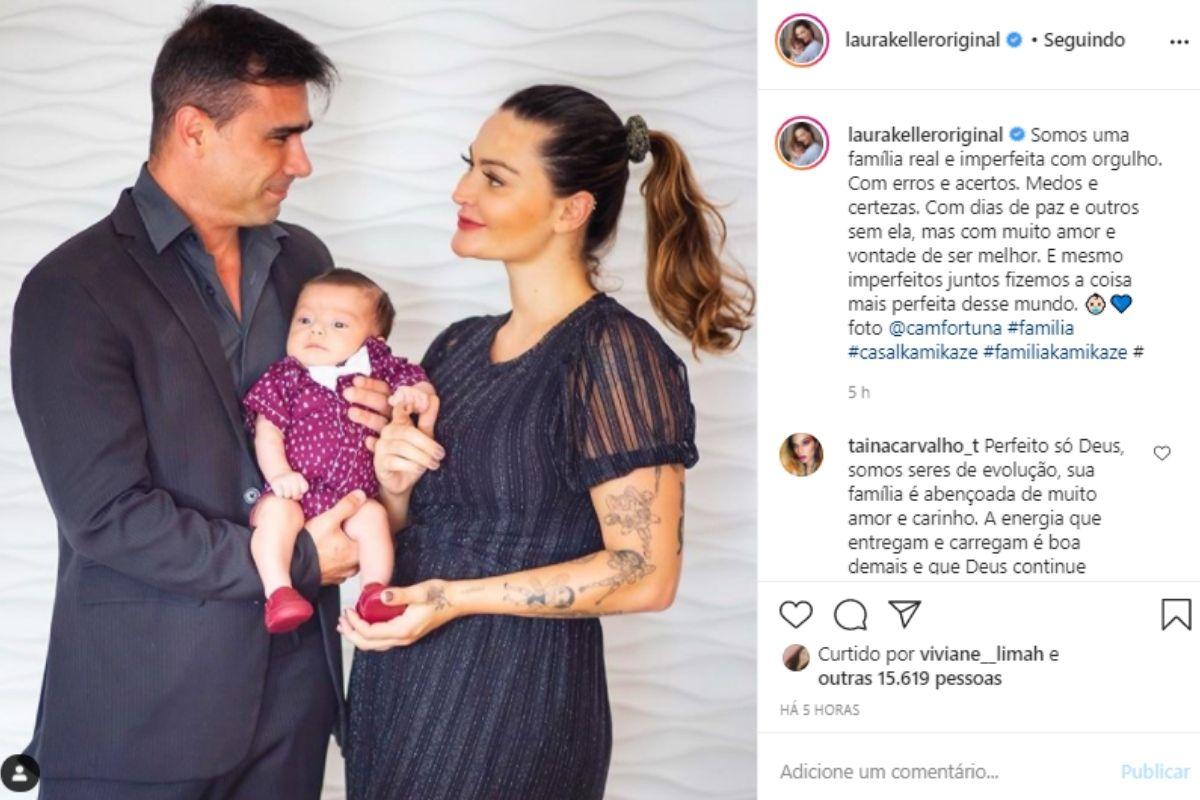Open comments via speech bubble icon
The height and width of the screenshot is (800, 1200).
pyautogui.click(x=850, y=614)
